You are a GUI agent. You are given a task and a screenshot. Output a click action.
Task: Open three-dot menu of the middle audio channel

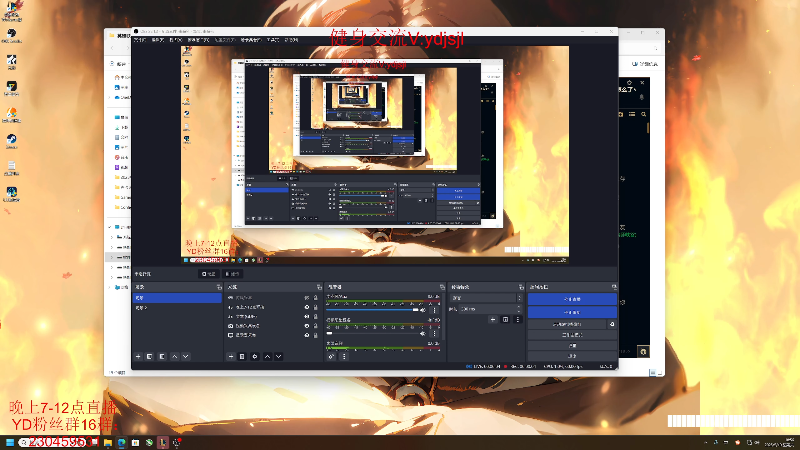click(435, 333)
